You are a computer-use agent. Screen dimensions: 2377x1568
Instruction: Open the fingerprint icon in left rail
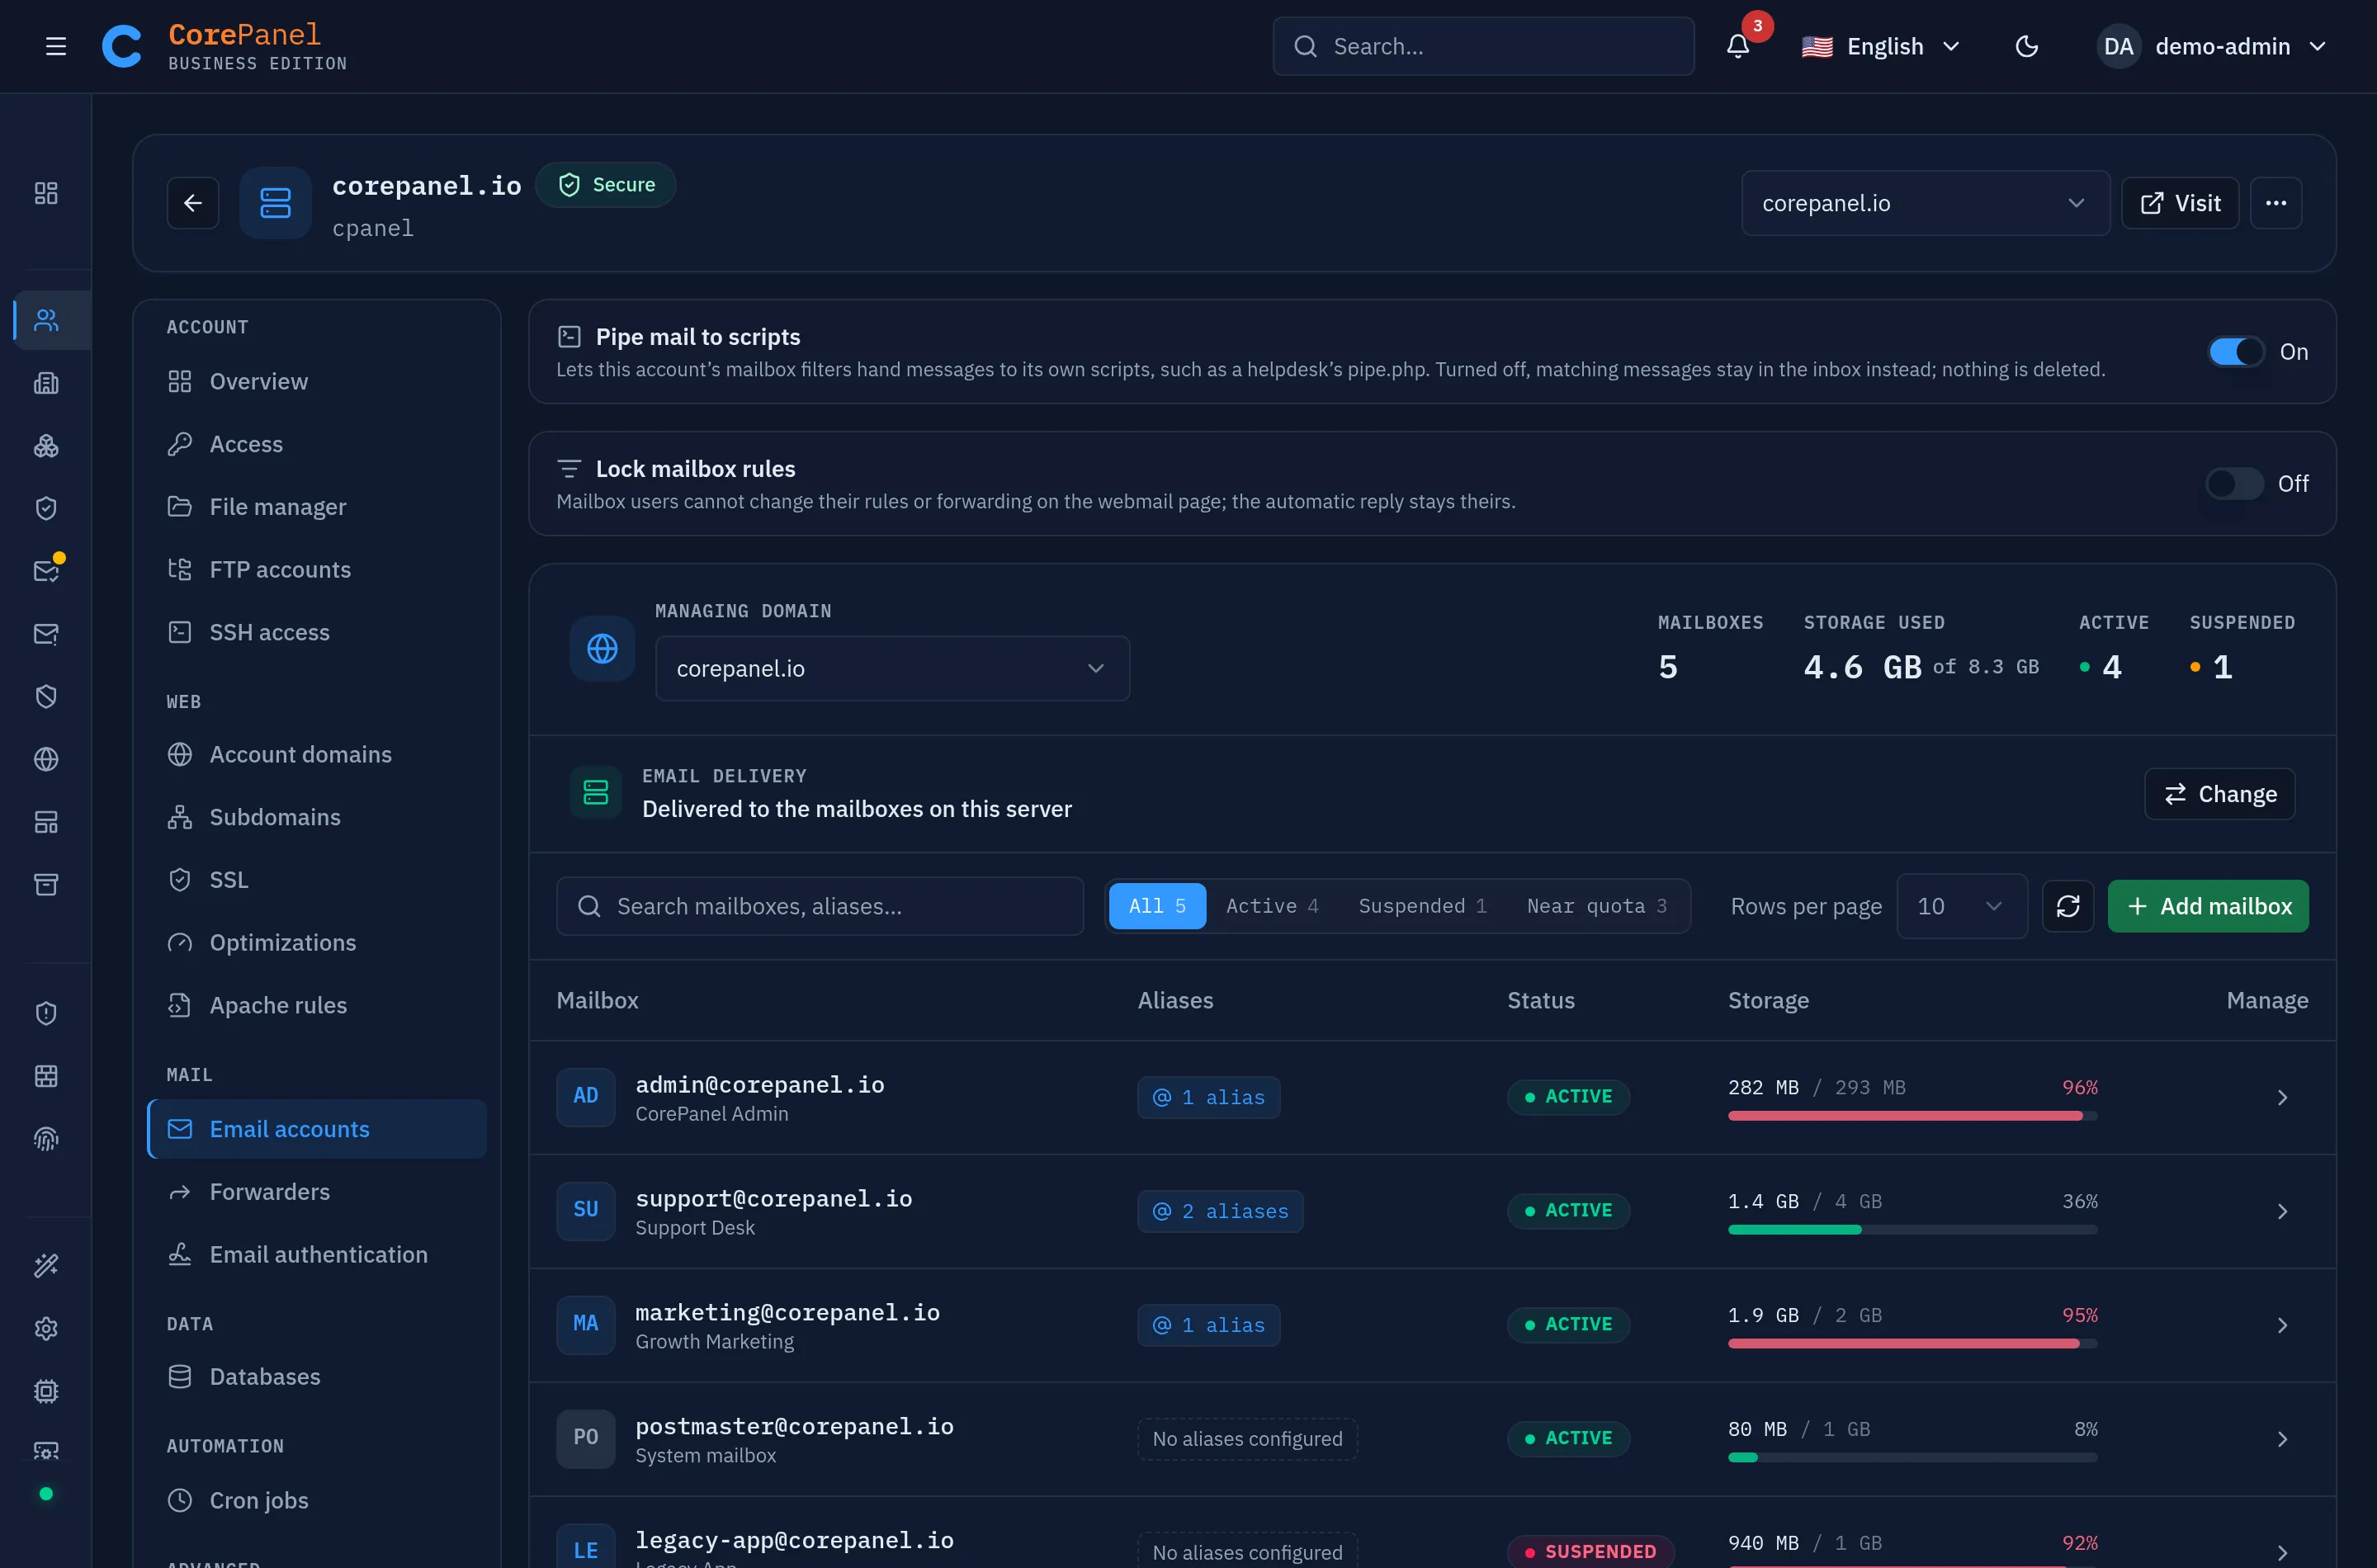point(46,1138)
